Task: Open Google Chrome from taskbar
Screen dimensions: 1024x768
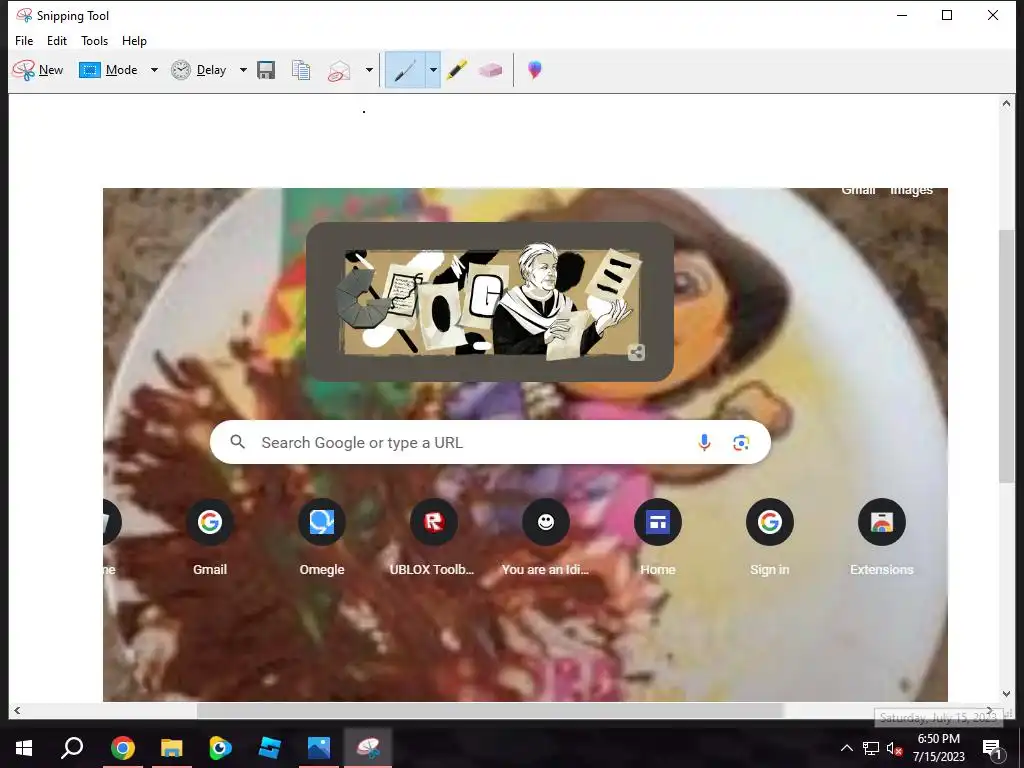Action: [122, 748]
